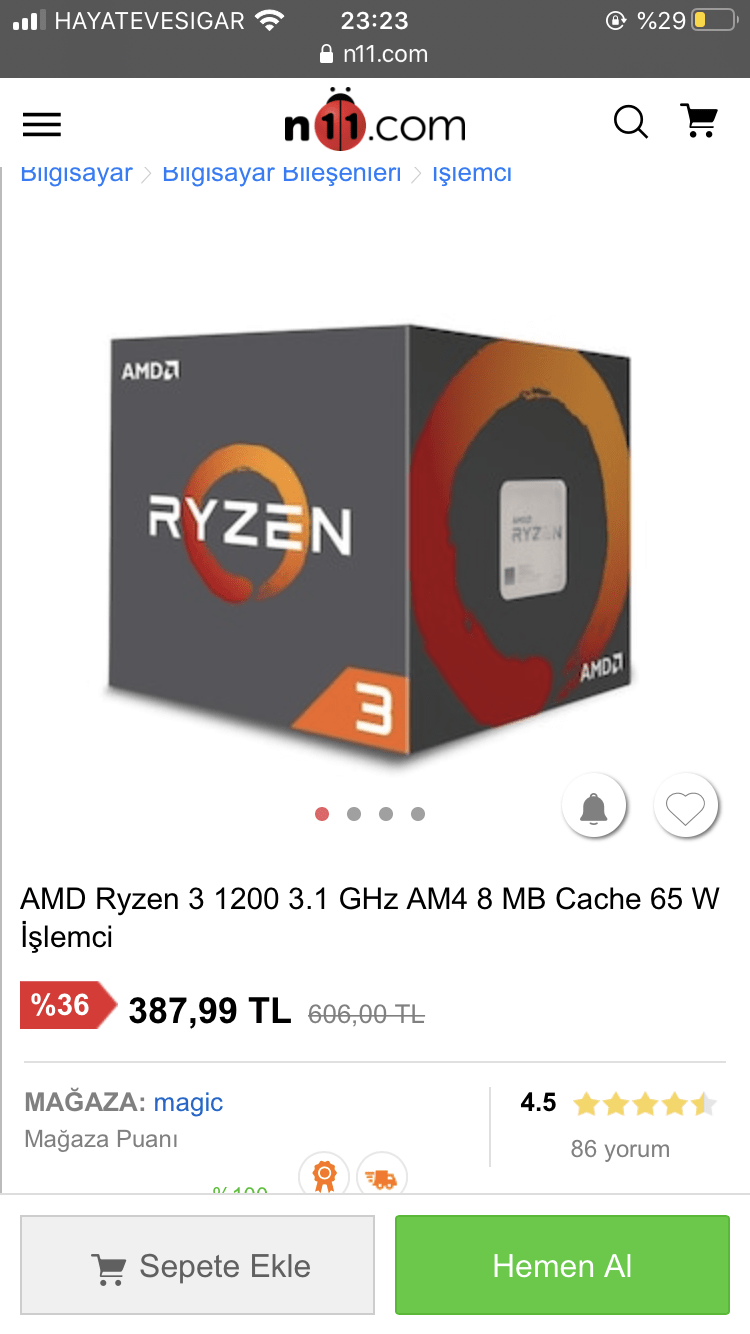750x1334 pixels.
Task: Tap the n11.com ladybug logo
Action: [375, 119]
